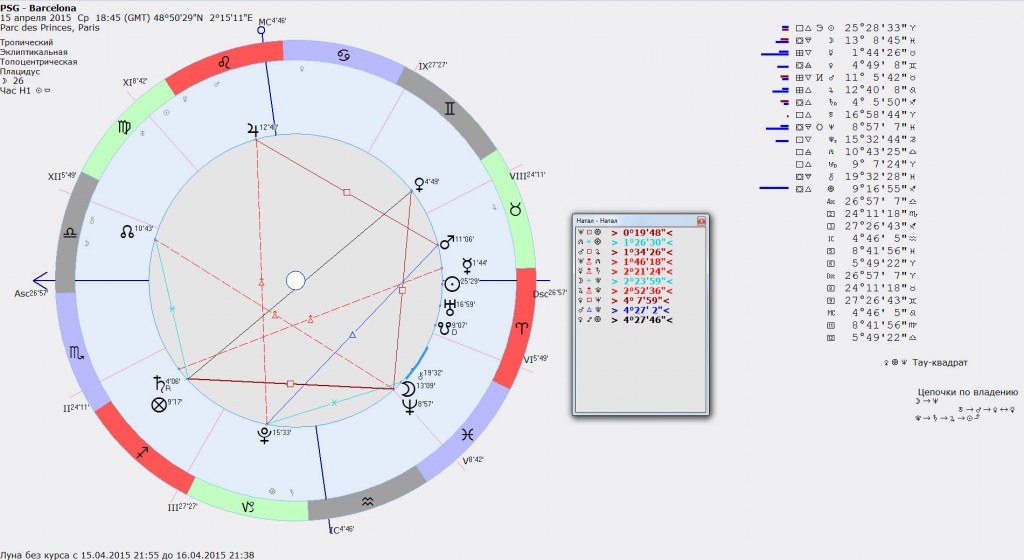This screenshot has height=560, width=1024.
Task: Select the Cancer sign on the zodiac ring
Action: point(344,55)
